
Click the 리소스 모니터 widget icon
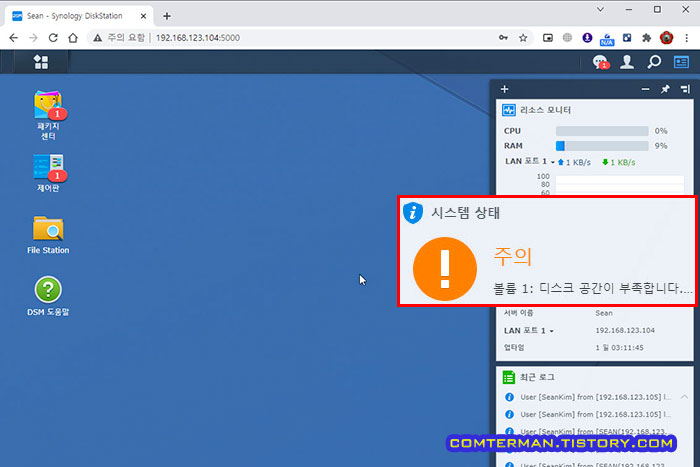pos(509,110)
